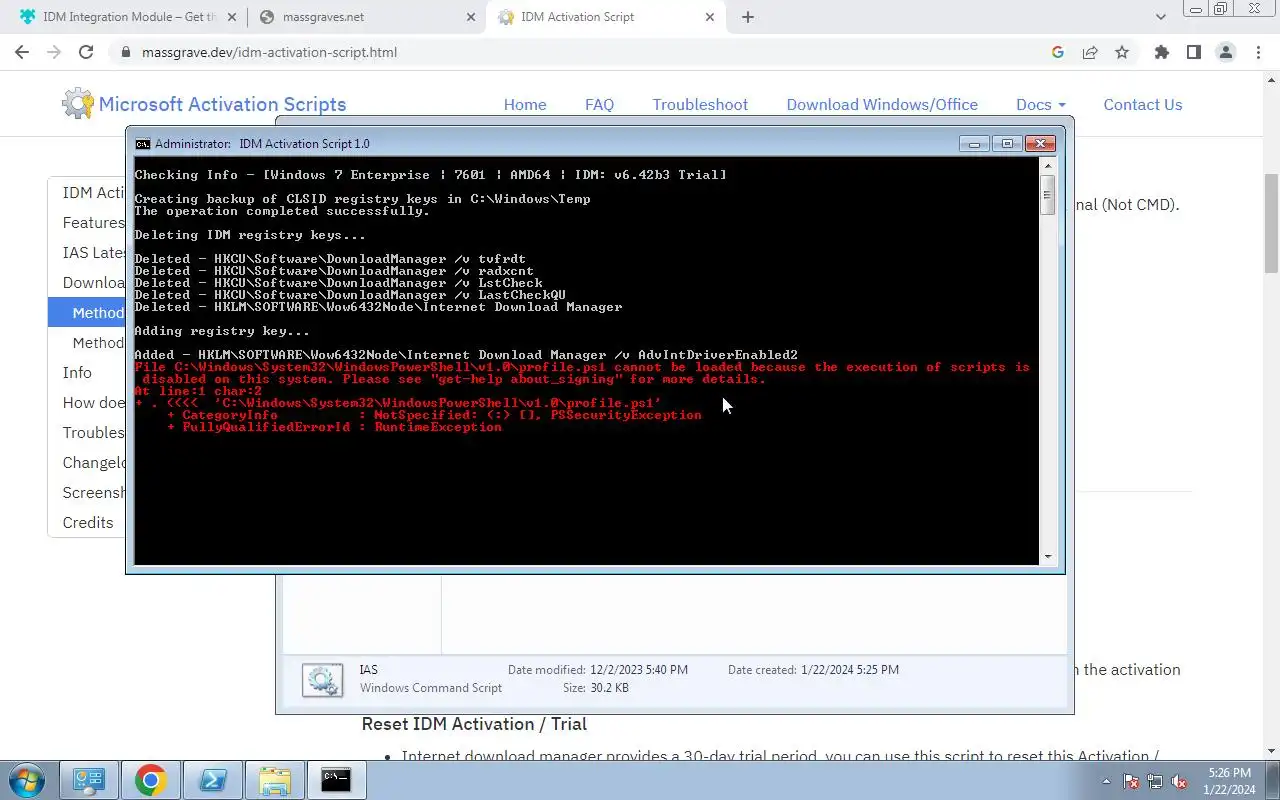
Task: Click the Microsoft Activation Scripts gear logo
Action: pyautogui.click(x=78, y=104)
